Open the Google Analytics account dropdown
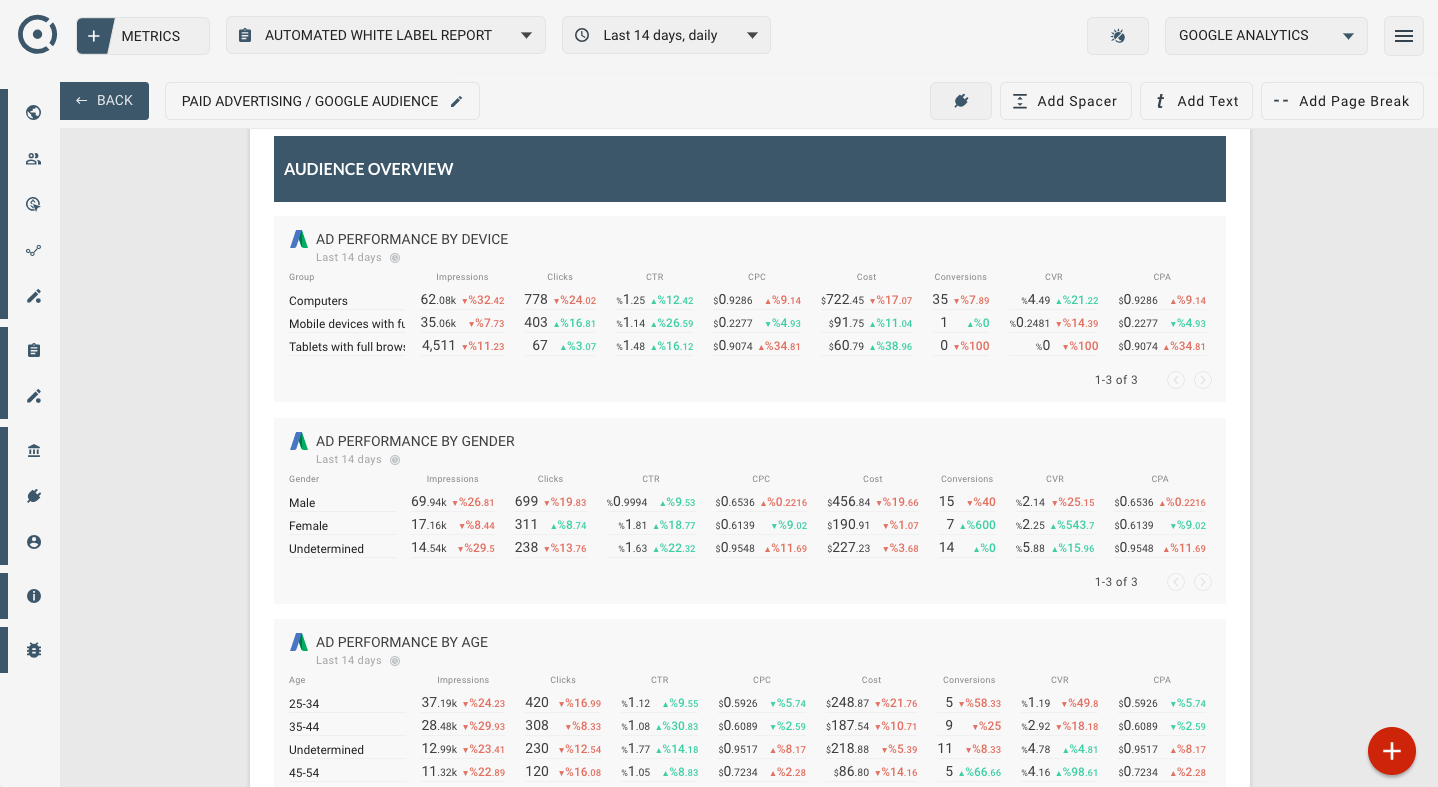The image size is (1438, 787). (1266, 35)
